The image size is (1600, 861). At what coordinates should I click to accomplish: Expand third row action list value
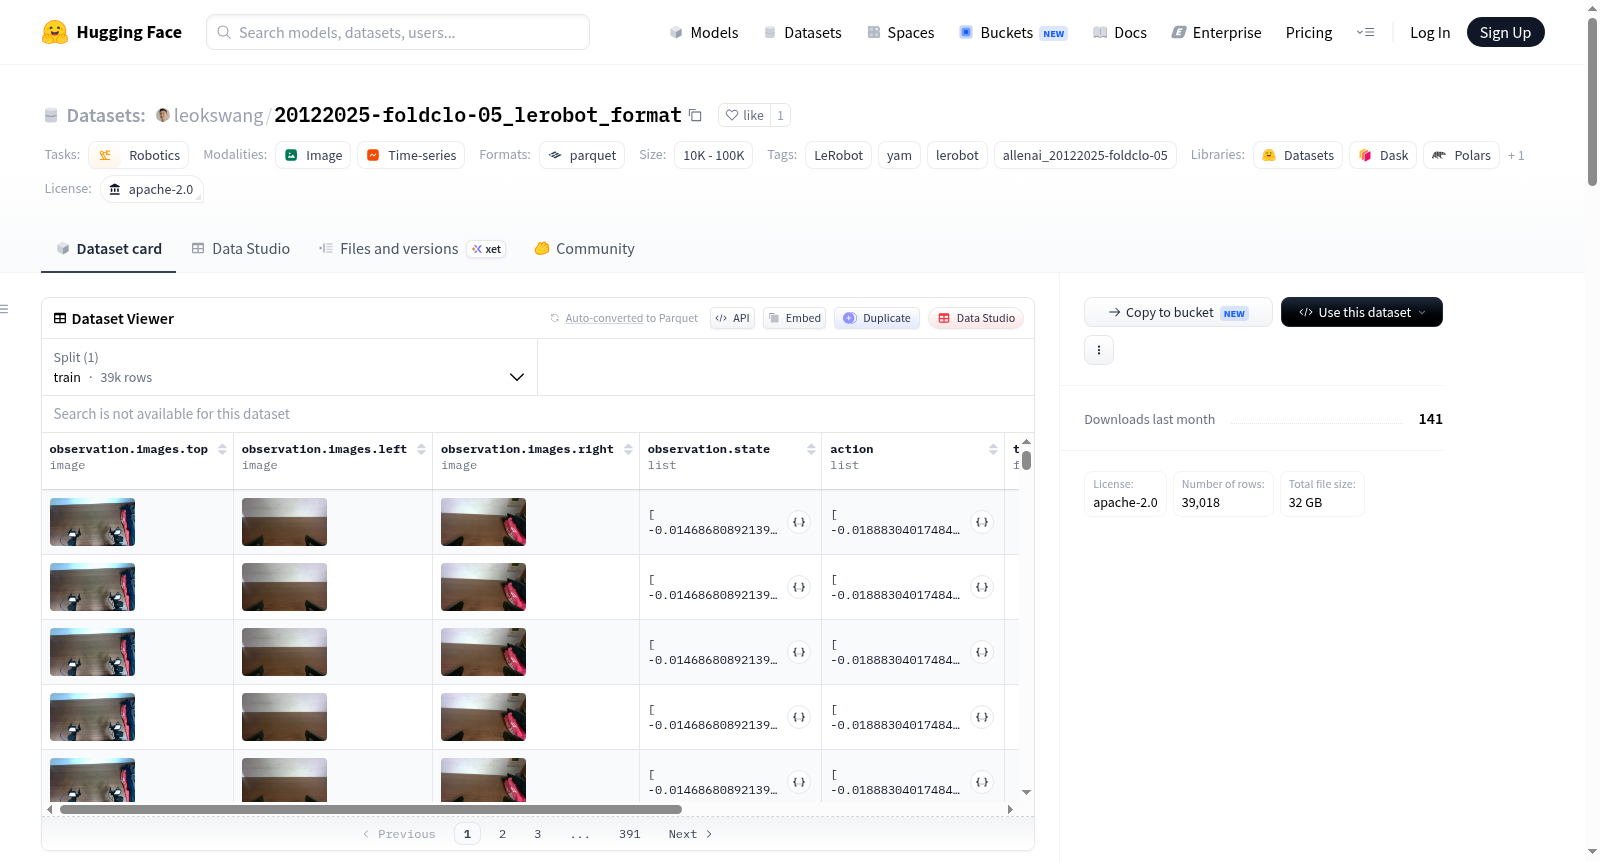coord(982,652)
